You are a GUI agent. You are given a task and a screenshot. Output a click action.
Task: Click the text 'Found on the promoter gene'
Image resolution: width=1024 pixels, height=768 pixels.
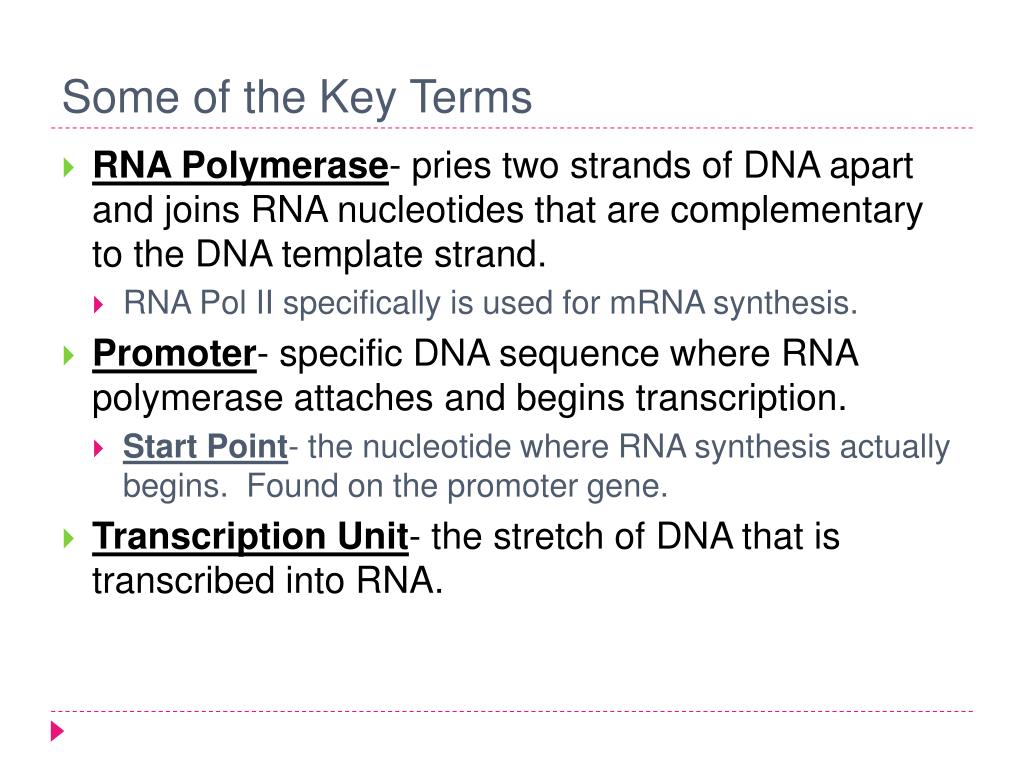(x=457, y=487)
